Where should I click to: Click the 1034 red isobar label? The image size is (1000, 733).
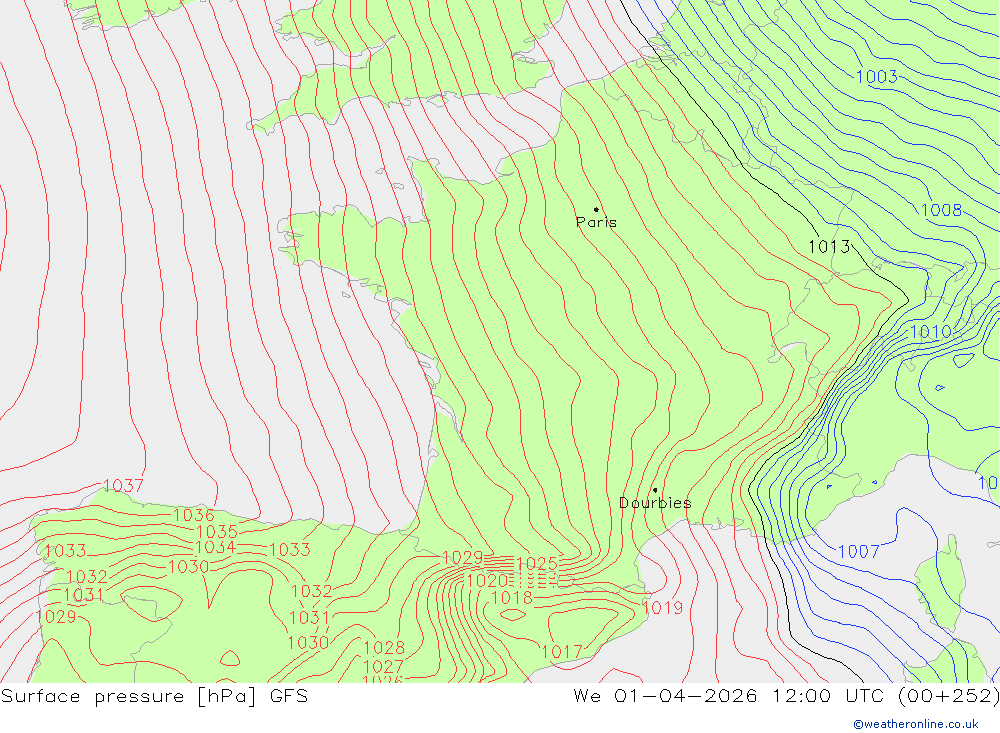tap(215, 547)
